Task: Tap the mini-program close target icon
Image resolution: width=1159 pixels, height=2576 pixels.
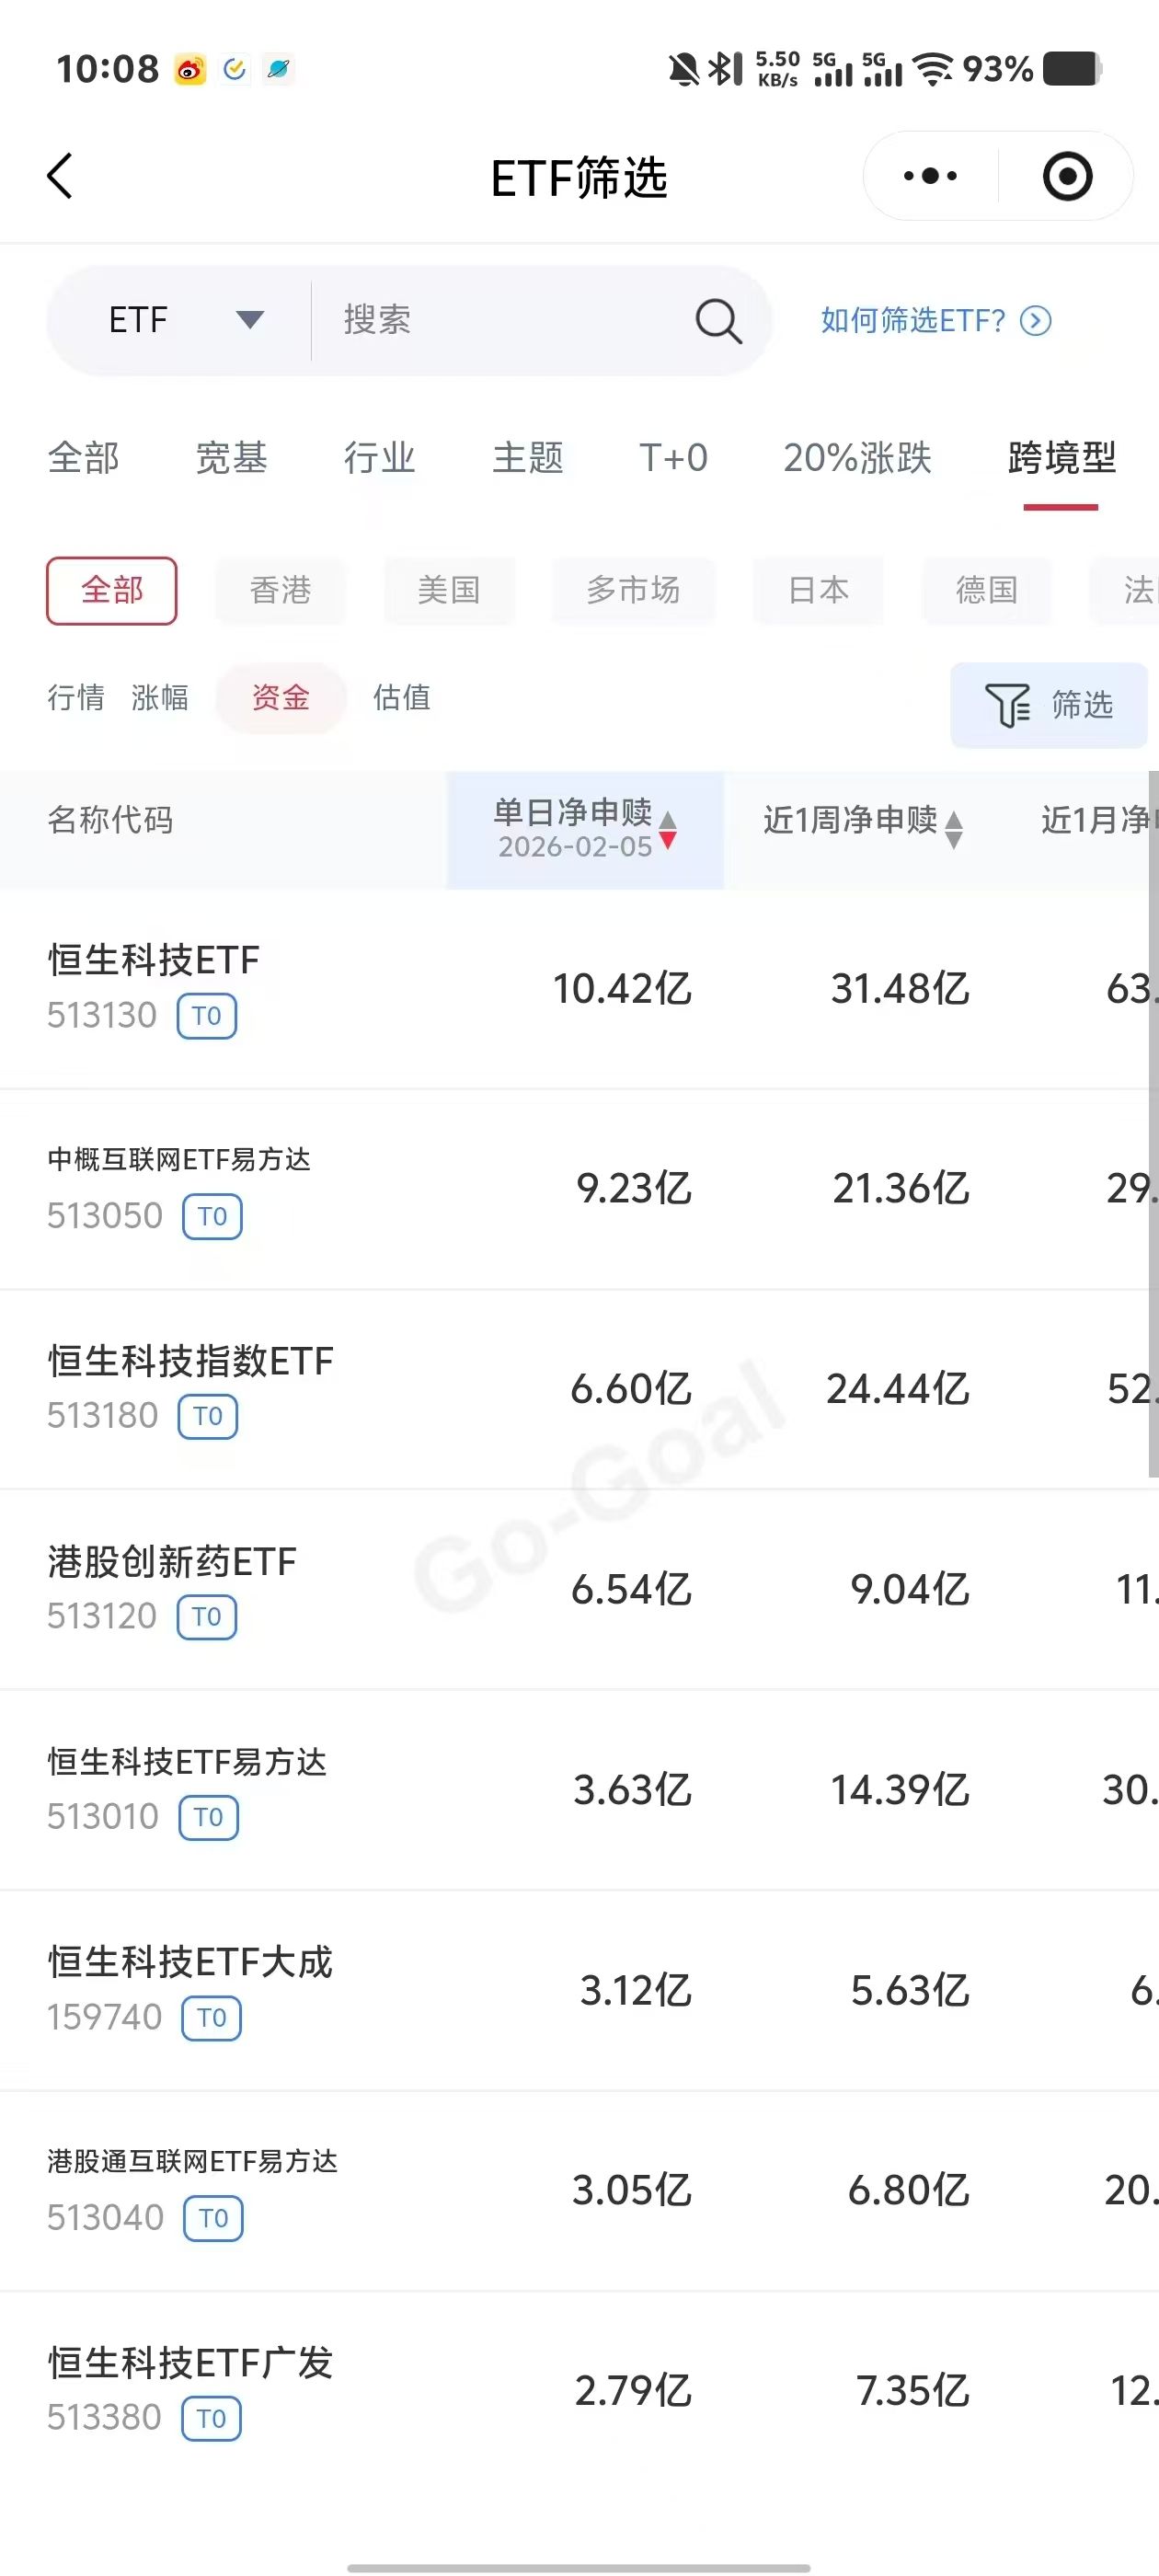Action: [x=1067, y=176]
